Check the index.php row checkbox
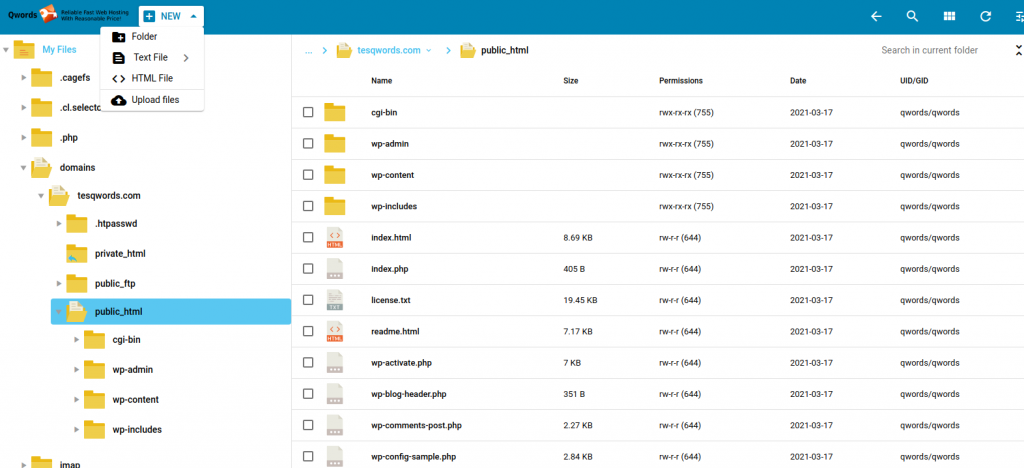 [308, 269]
